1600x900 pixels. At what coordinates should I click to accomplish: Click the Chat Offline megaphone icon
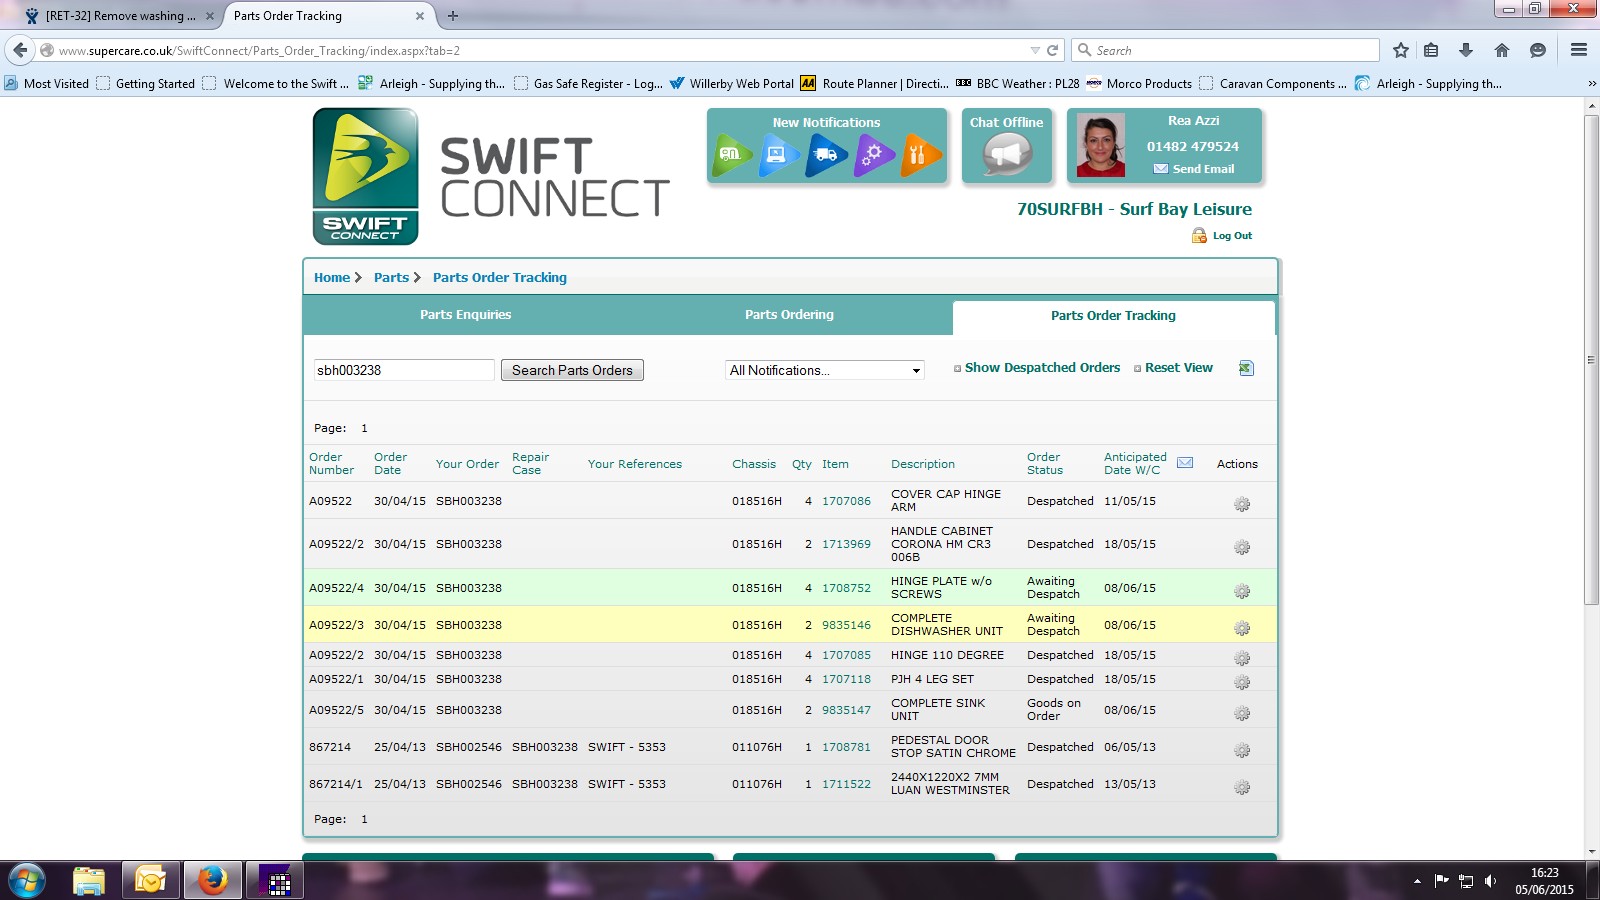coord(1006,155)
